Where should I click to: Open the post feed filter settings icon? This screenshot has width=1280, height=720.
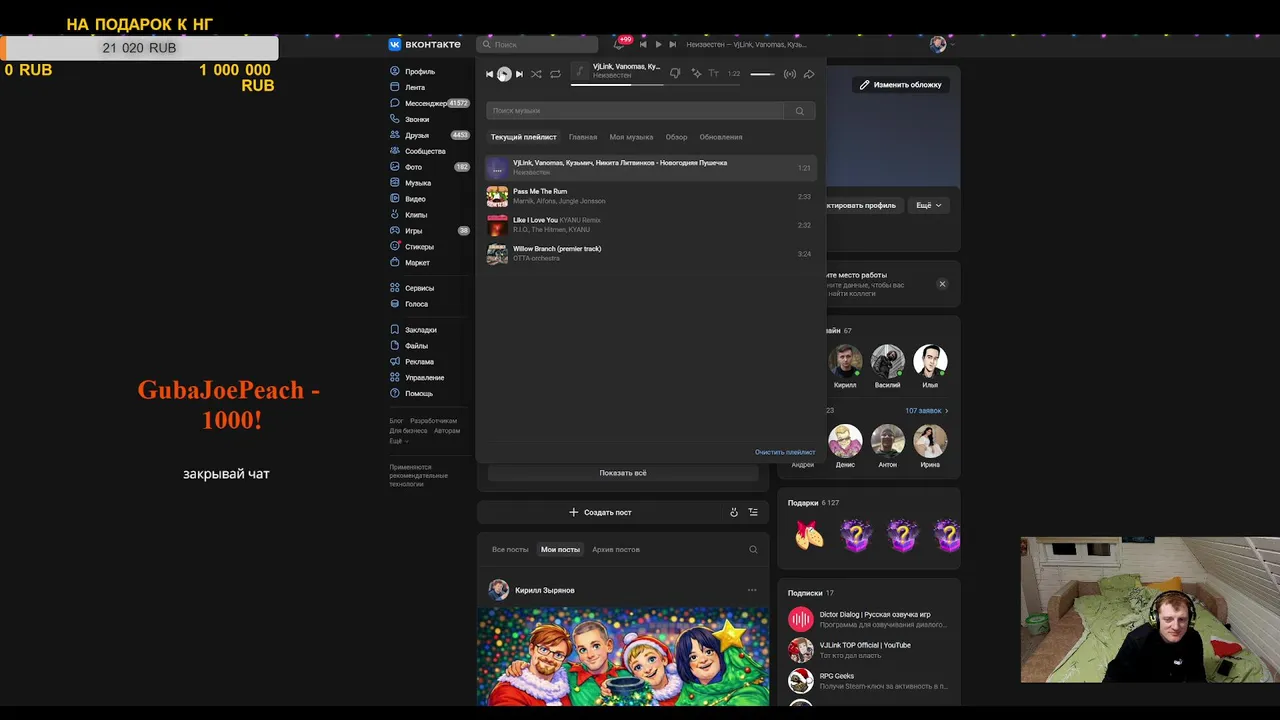(753, 512)
